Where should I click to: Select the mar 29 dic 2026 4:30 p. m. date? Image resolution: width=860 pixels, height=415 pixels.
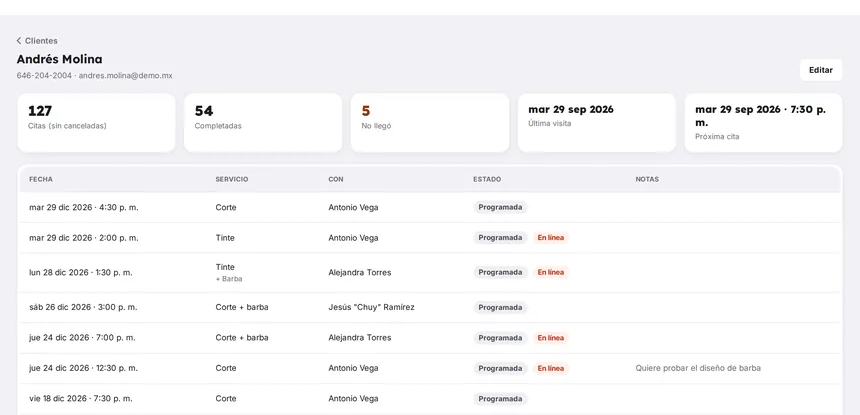[x=84, y=207]
